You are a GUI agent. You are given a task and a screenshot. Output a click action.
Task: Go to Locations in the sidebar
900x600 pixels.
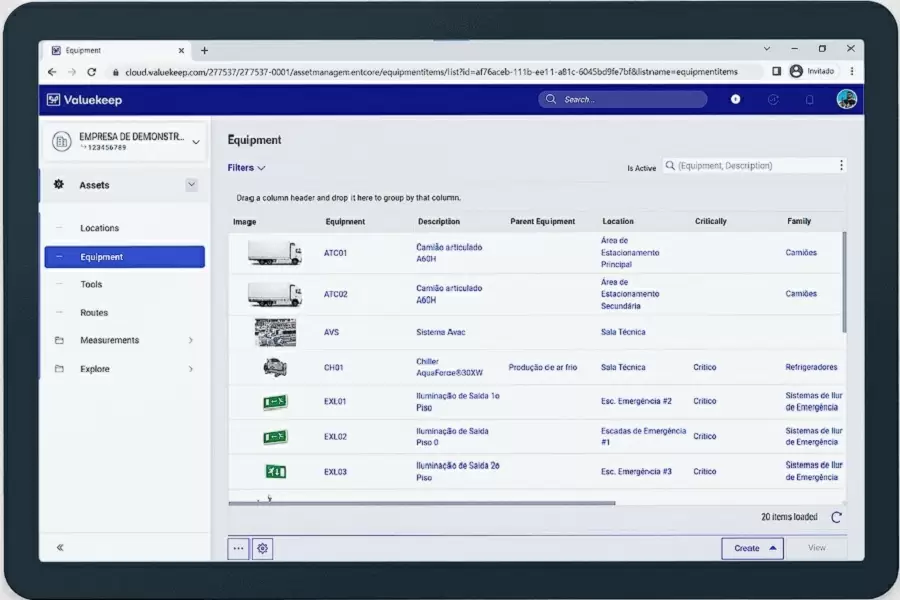99,228
